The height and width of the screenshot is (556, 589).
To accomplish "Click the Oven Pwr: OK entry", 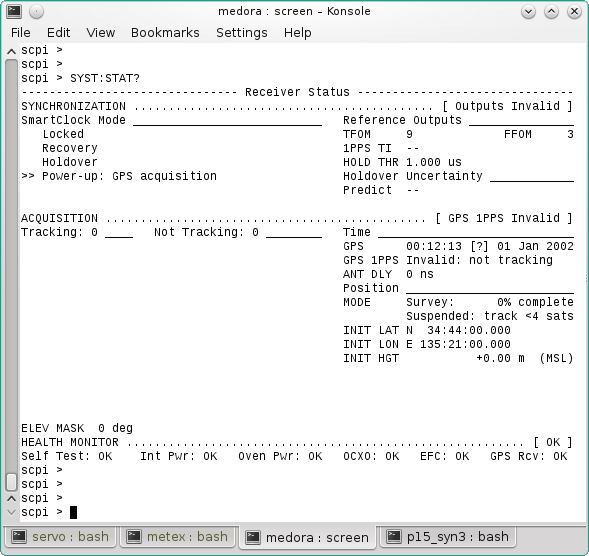I will pyautogui.click(x=280, y=456).
